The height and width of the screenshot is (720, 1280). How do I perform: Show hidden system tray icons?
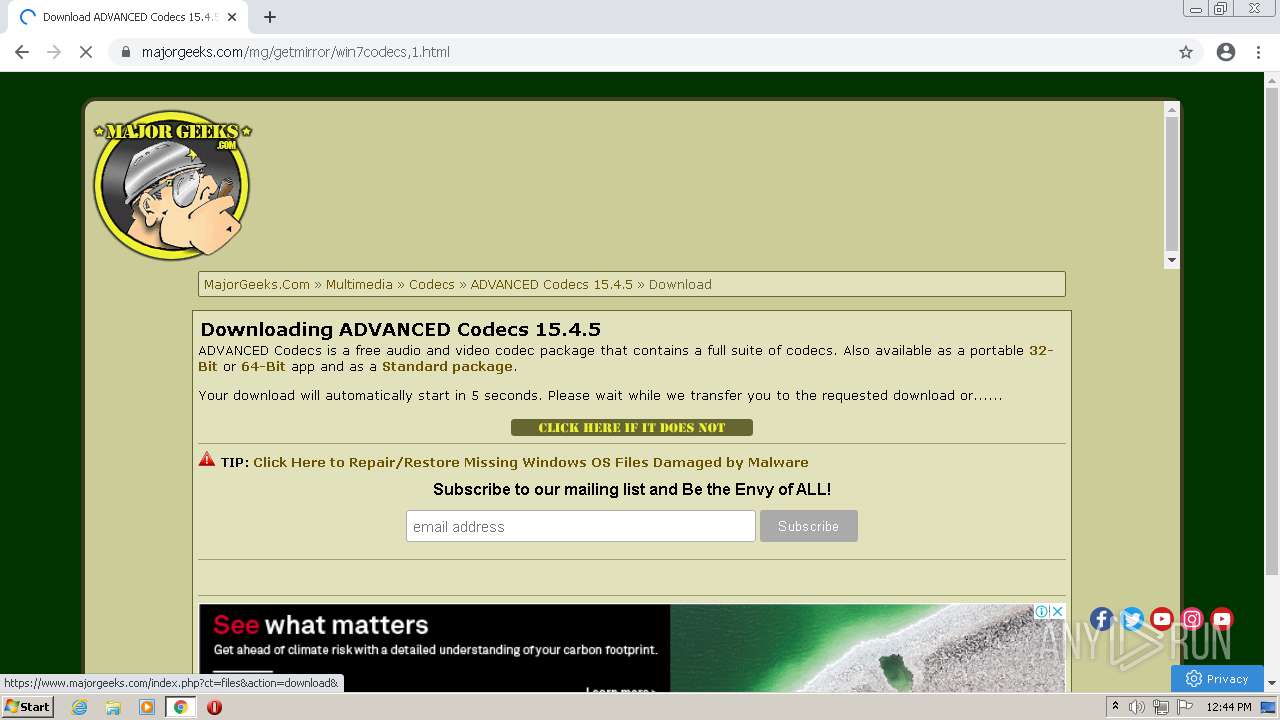click(x=1115, y=707)
